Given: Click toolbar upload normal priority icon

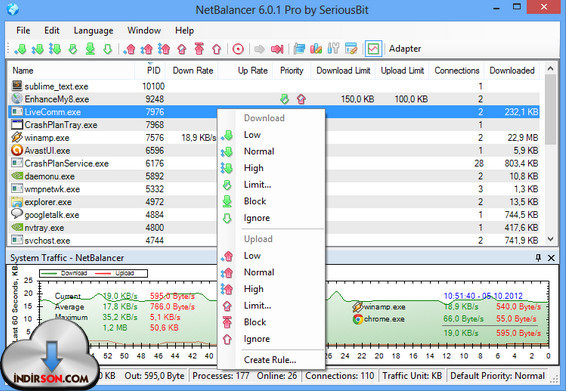Looking at the screenshot, I should (x=147, y=49).
